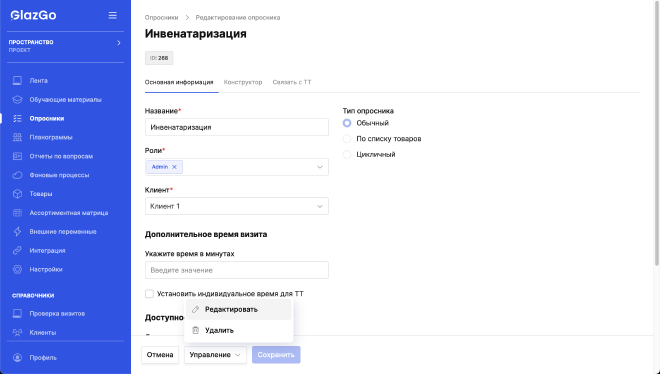Open Интеграция in the sidebar
The image size is (660, 374).
pyautogui.click(x=47, y=250)
